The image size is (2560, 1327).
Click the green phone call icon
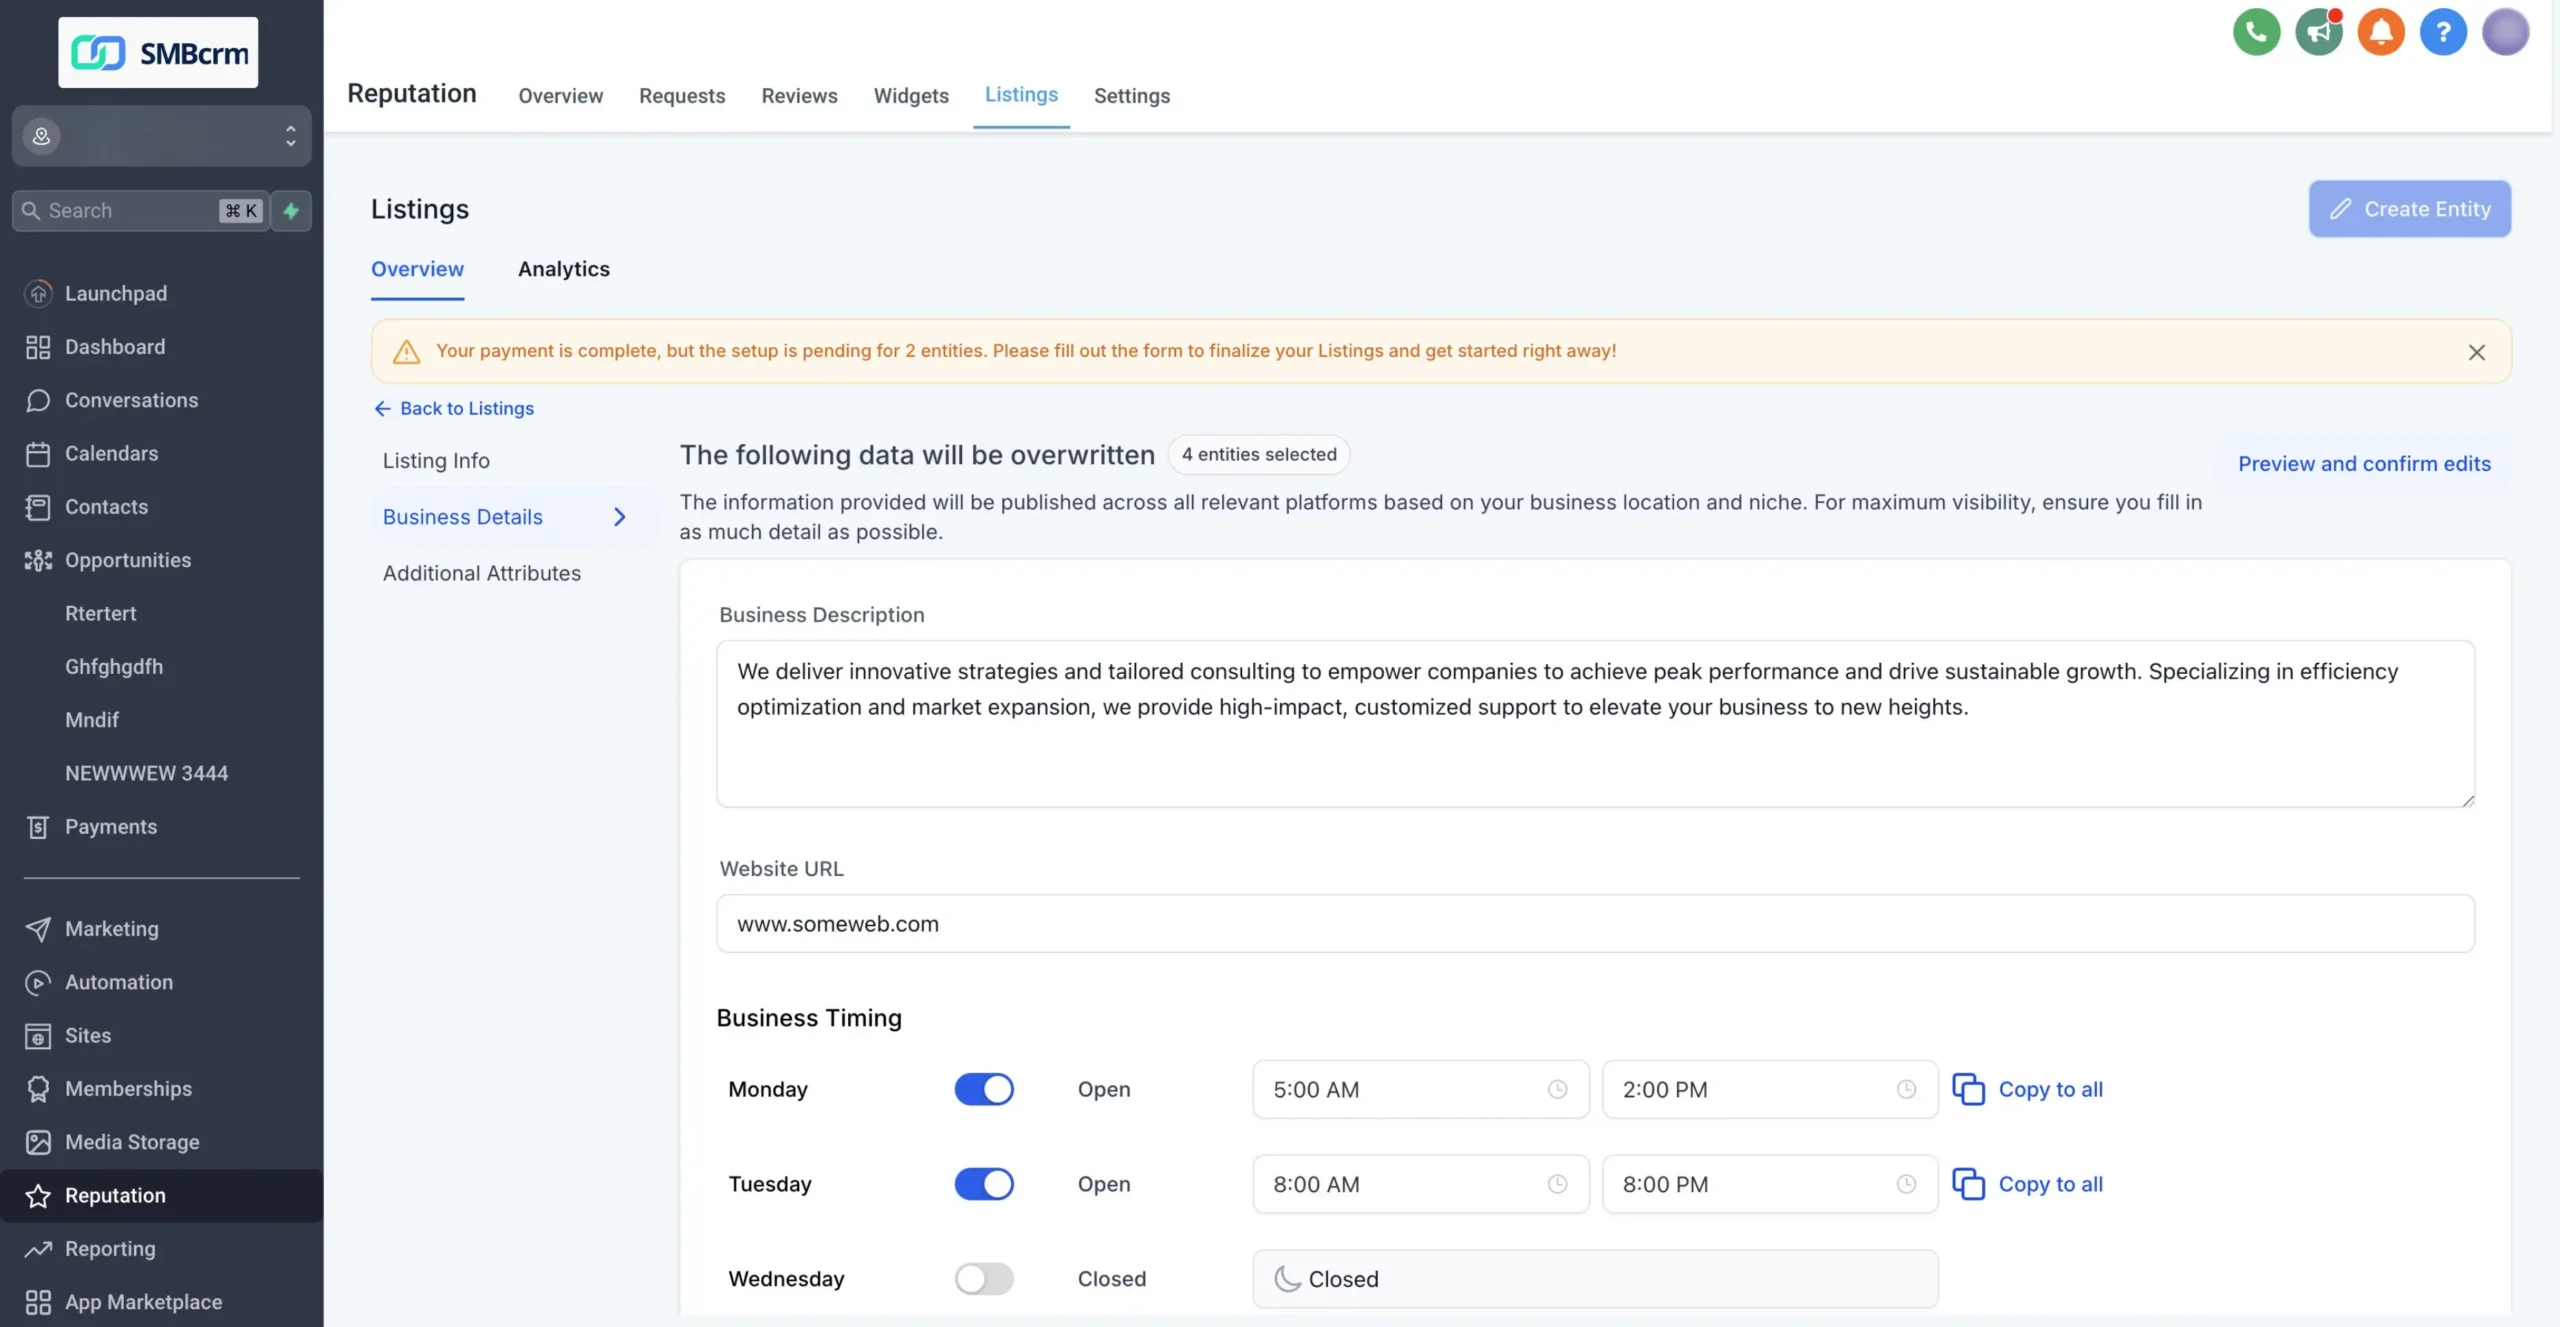pos(2256,32)
